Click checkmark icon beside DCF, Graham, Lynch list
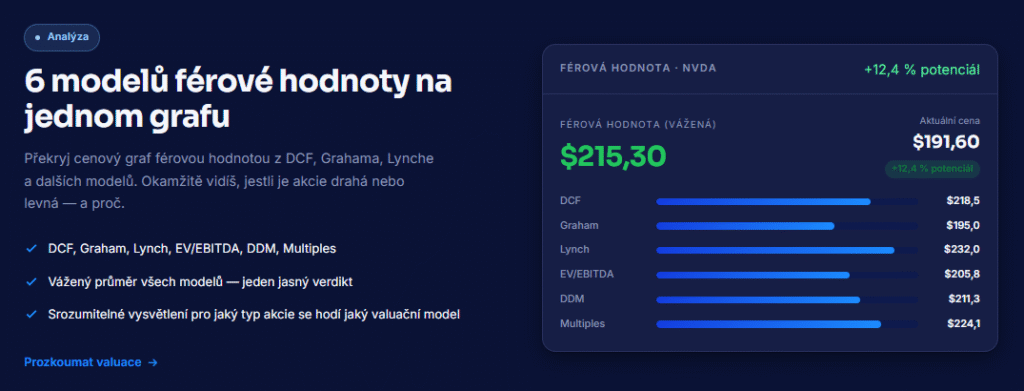 click(x=30, y=249)
